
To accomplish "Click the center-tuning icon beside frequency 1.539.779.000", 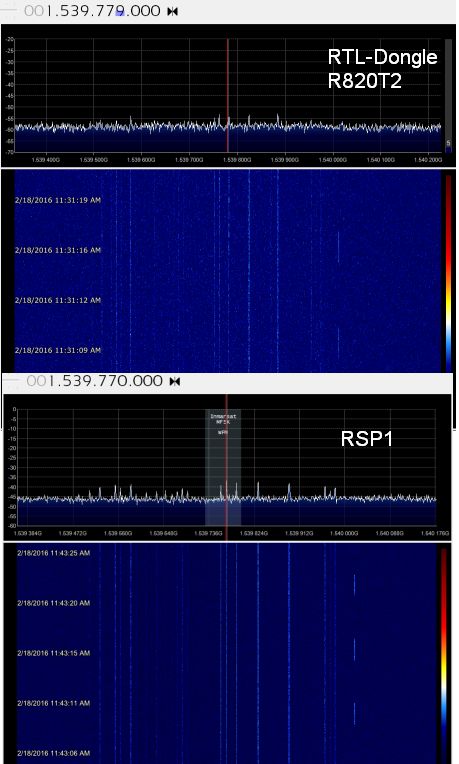I will point(172,11).
